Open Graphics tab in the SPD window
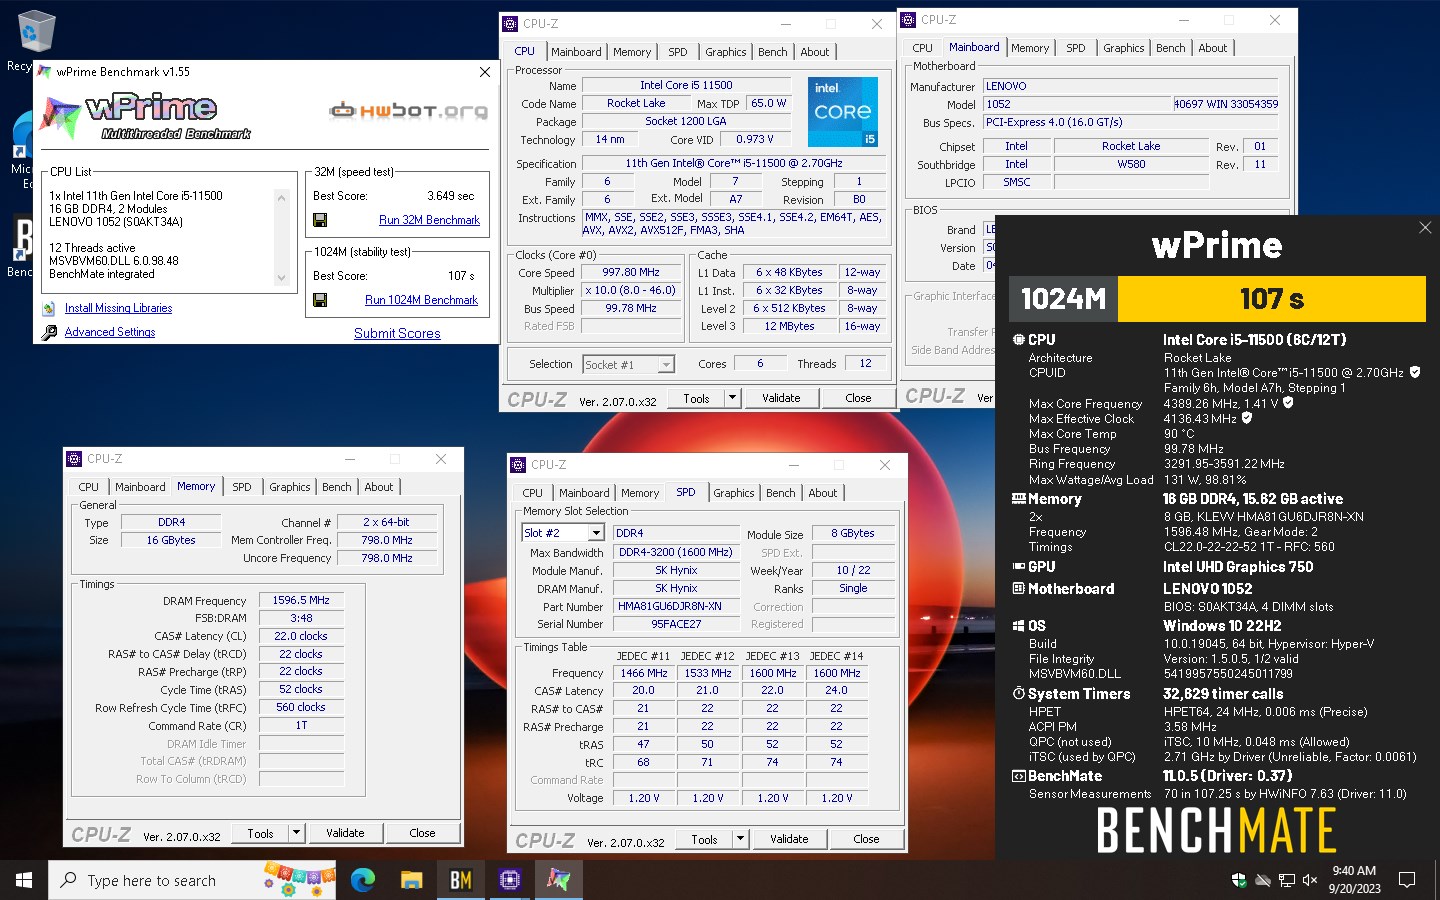Image resolution: width=1440 pixels, height=900 pixels. [734, 493]
